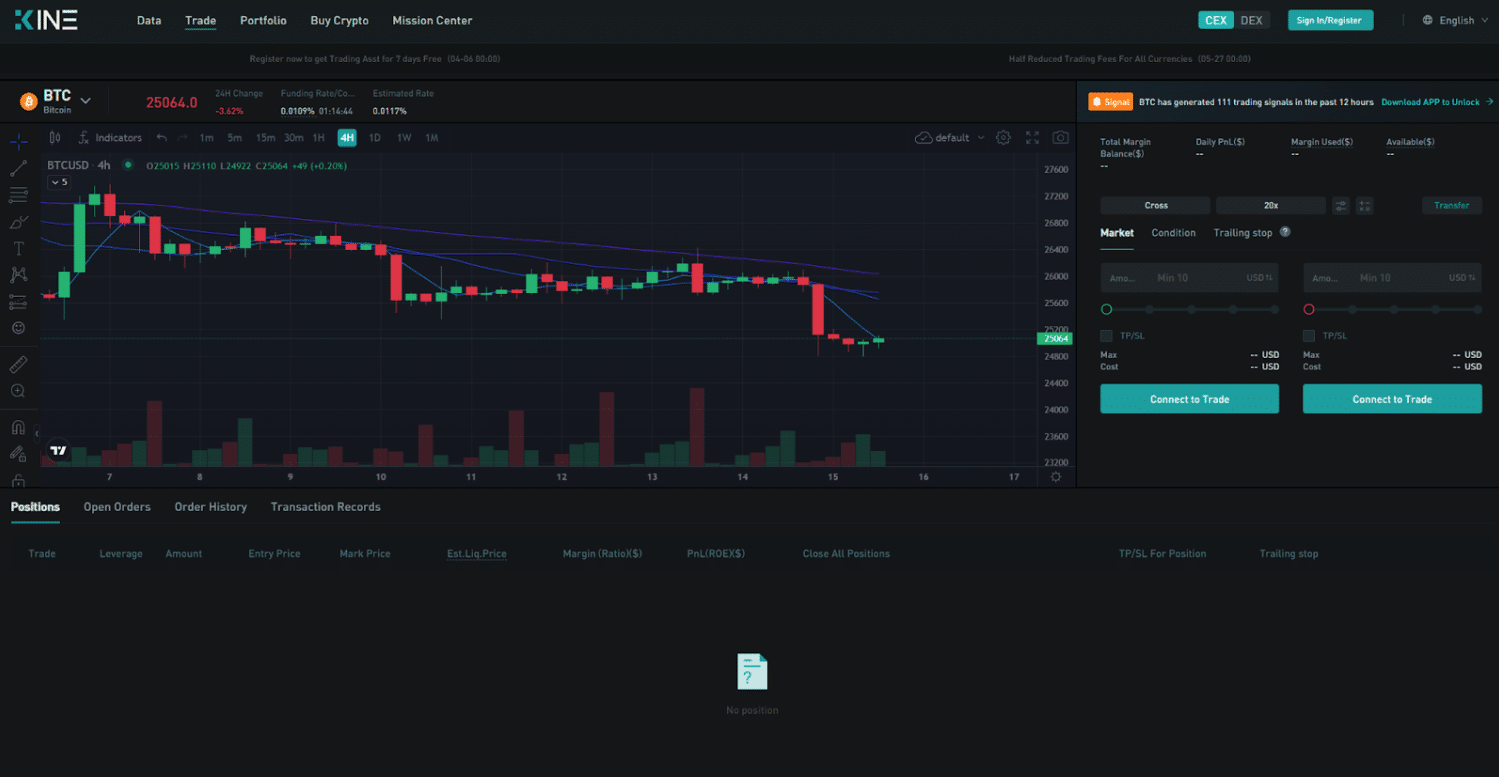
Task: Set chart interval to 1D
Action: [x=375, y=138]
